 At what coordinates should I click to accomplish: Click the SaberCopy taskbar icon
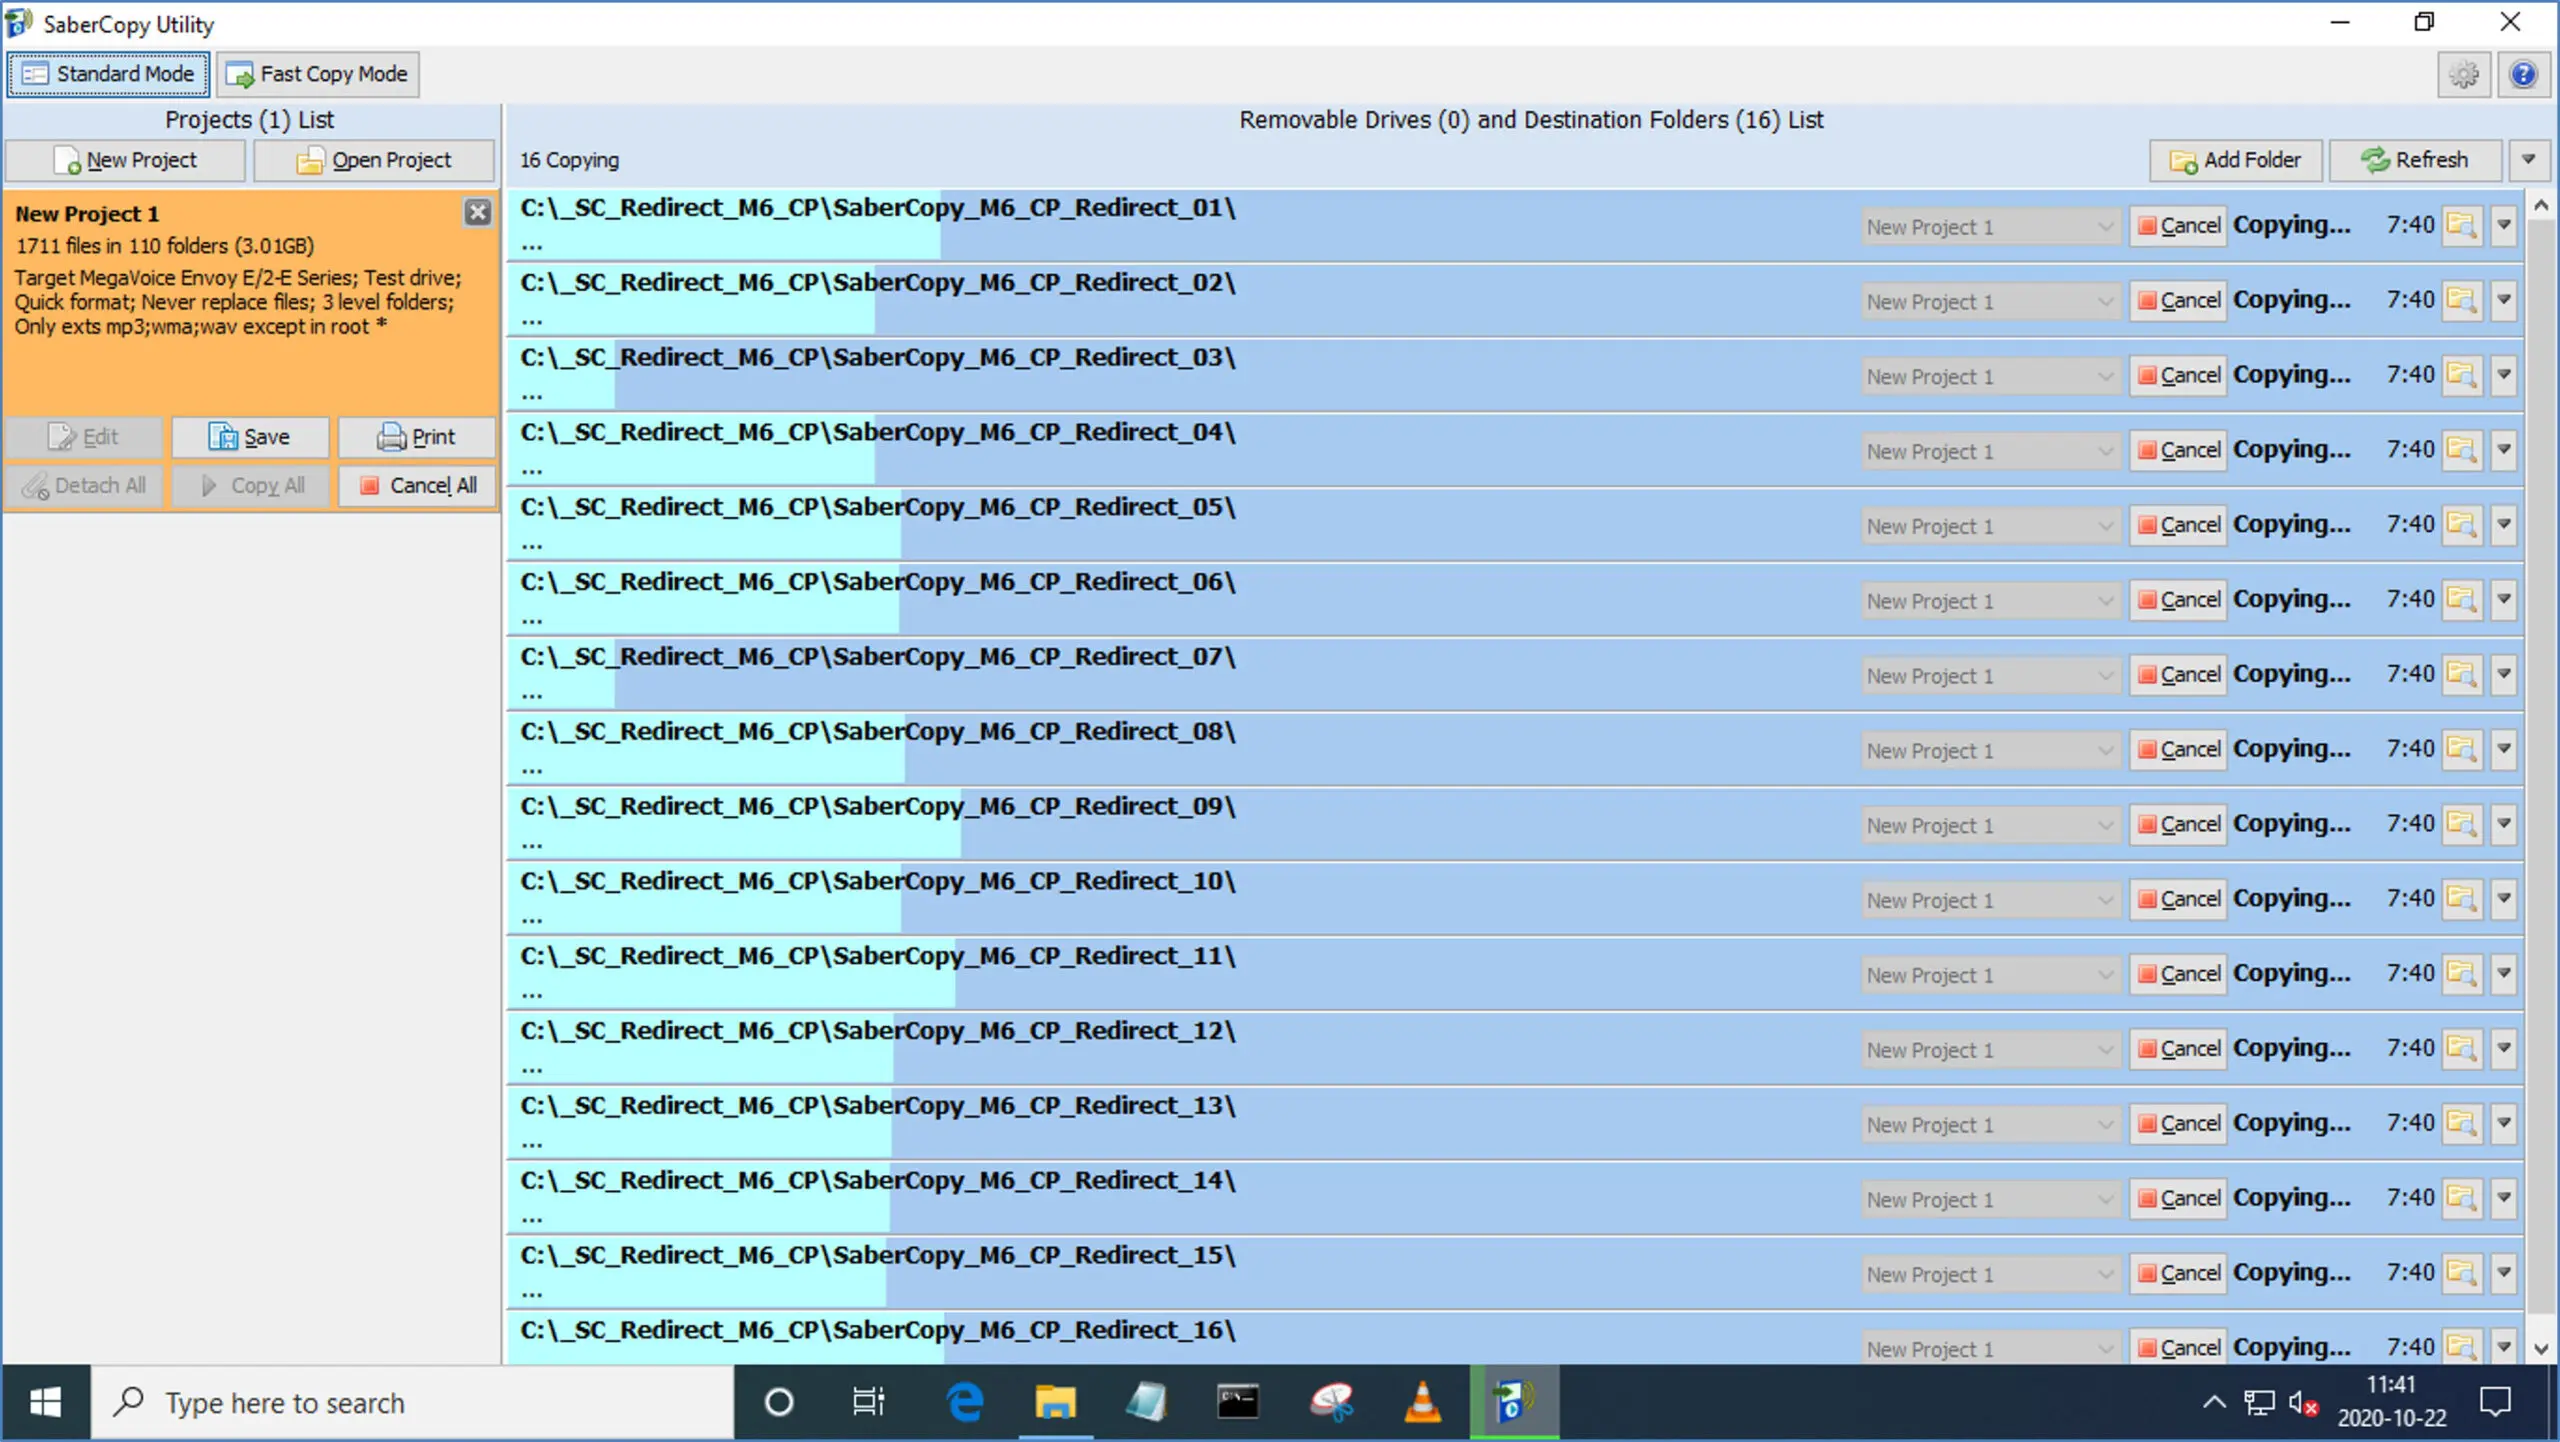coord(1514,1403)
